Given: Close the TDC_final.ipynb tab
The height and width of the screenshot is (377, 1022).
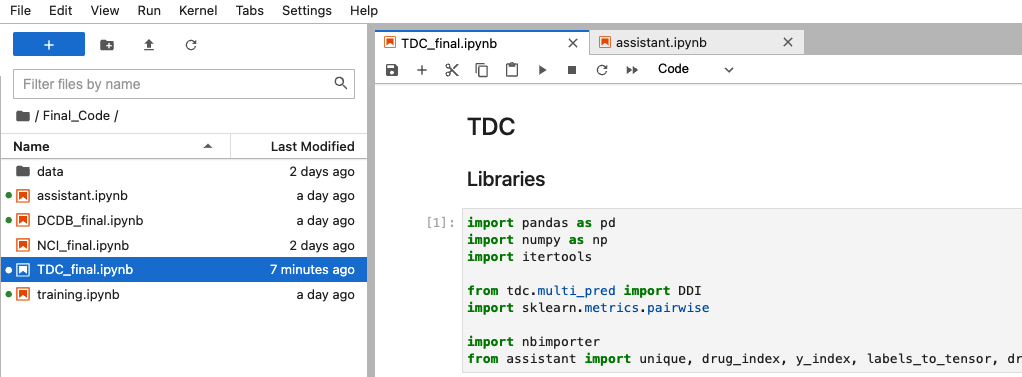Looking at the screenshot, I should (573, 43).
